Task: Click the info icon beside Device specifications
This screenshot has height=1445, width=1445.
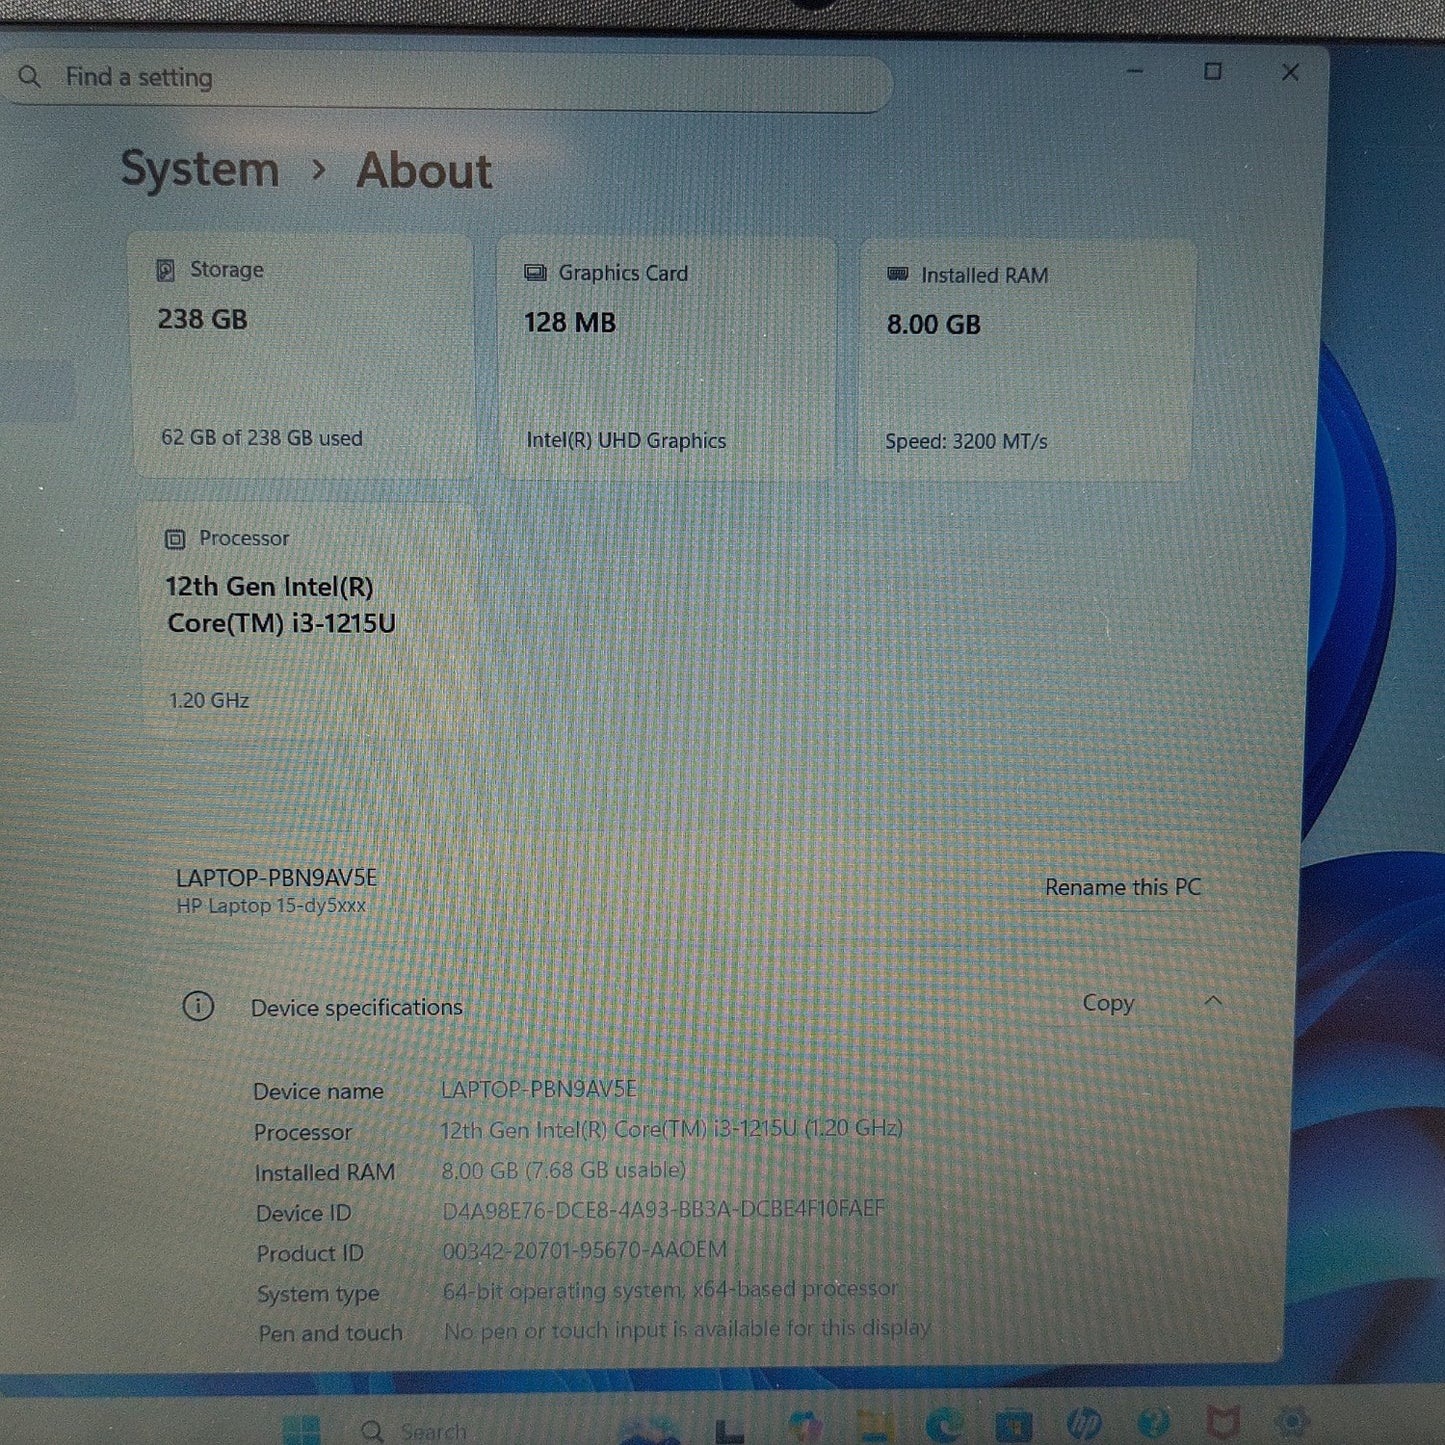Action: pos(199,1007)
